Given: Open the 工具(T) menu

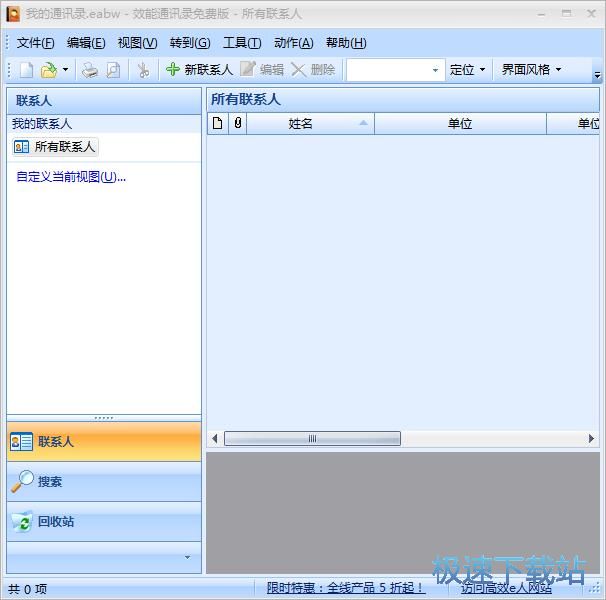Looking at the screenshot, I should pyautogui.click(x=242, y=43).
